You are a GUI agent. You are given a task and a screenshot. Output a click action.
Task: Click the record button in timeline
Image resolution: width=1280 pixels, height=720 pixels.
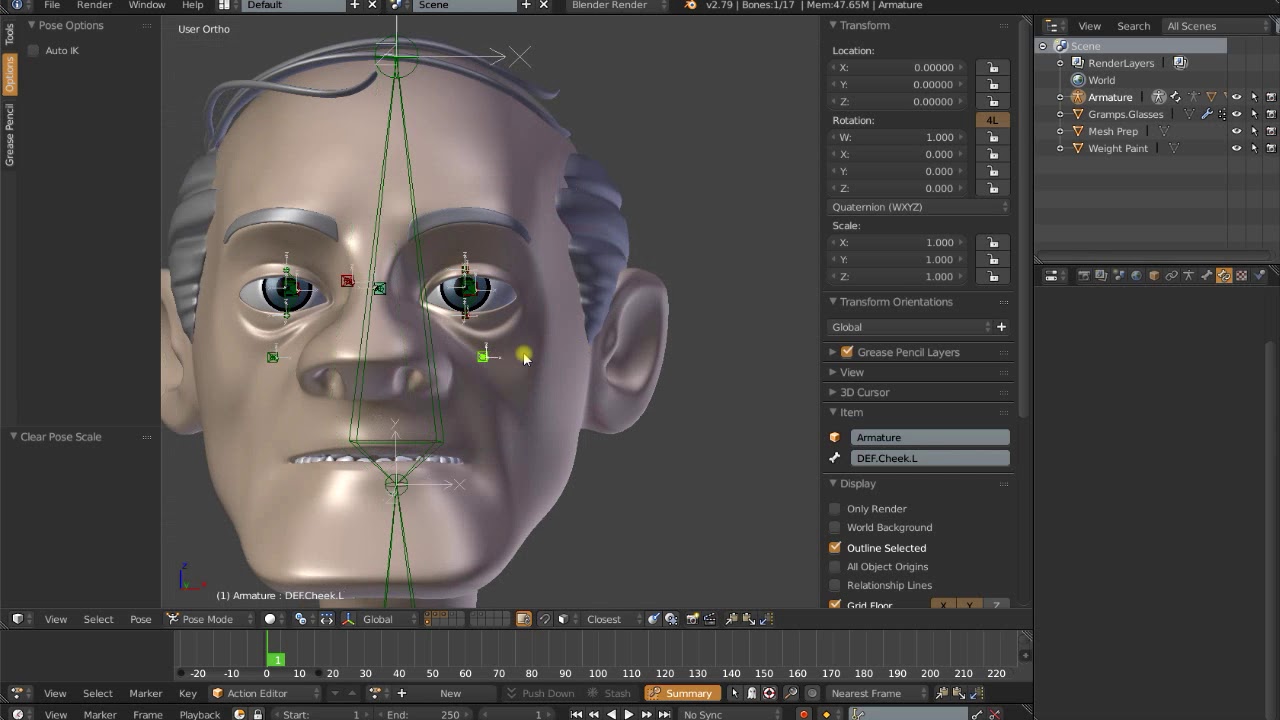803,714
